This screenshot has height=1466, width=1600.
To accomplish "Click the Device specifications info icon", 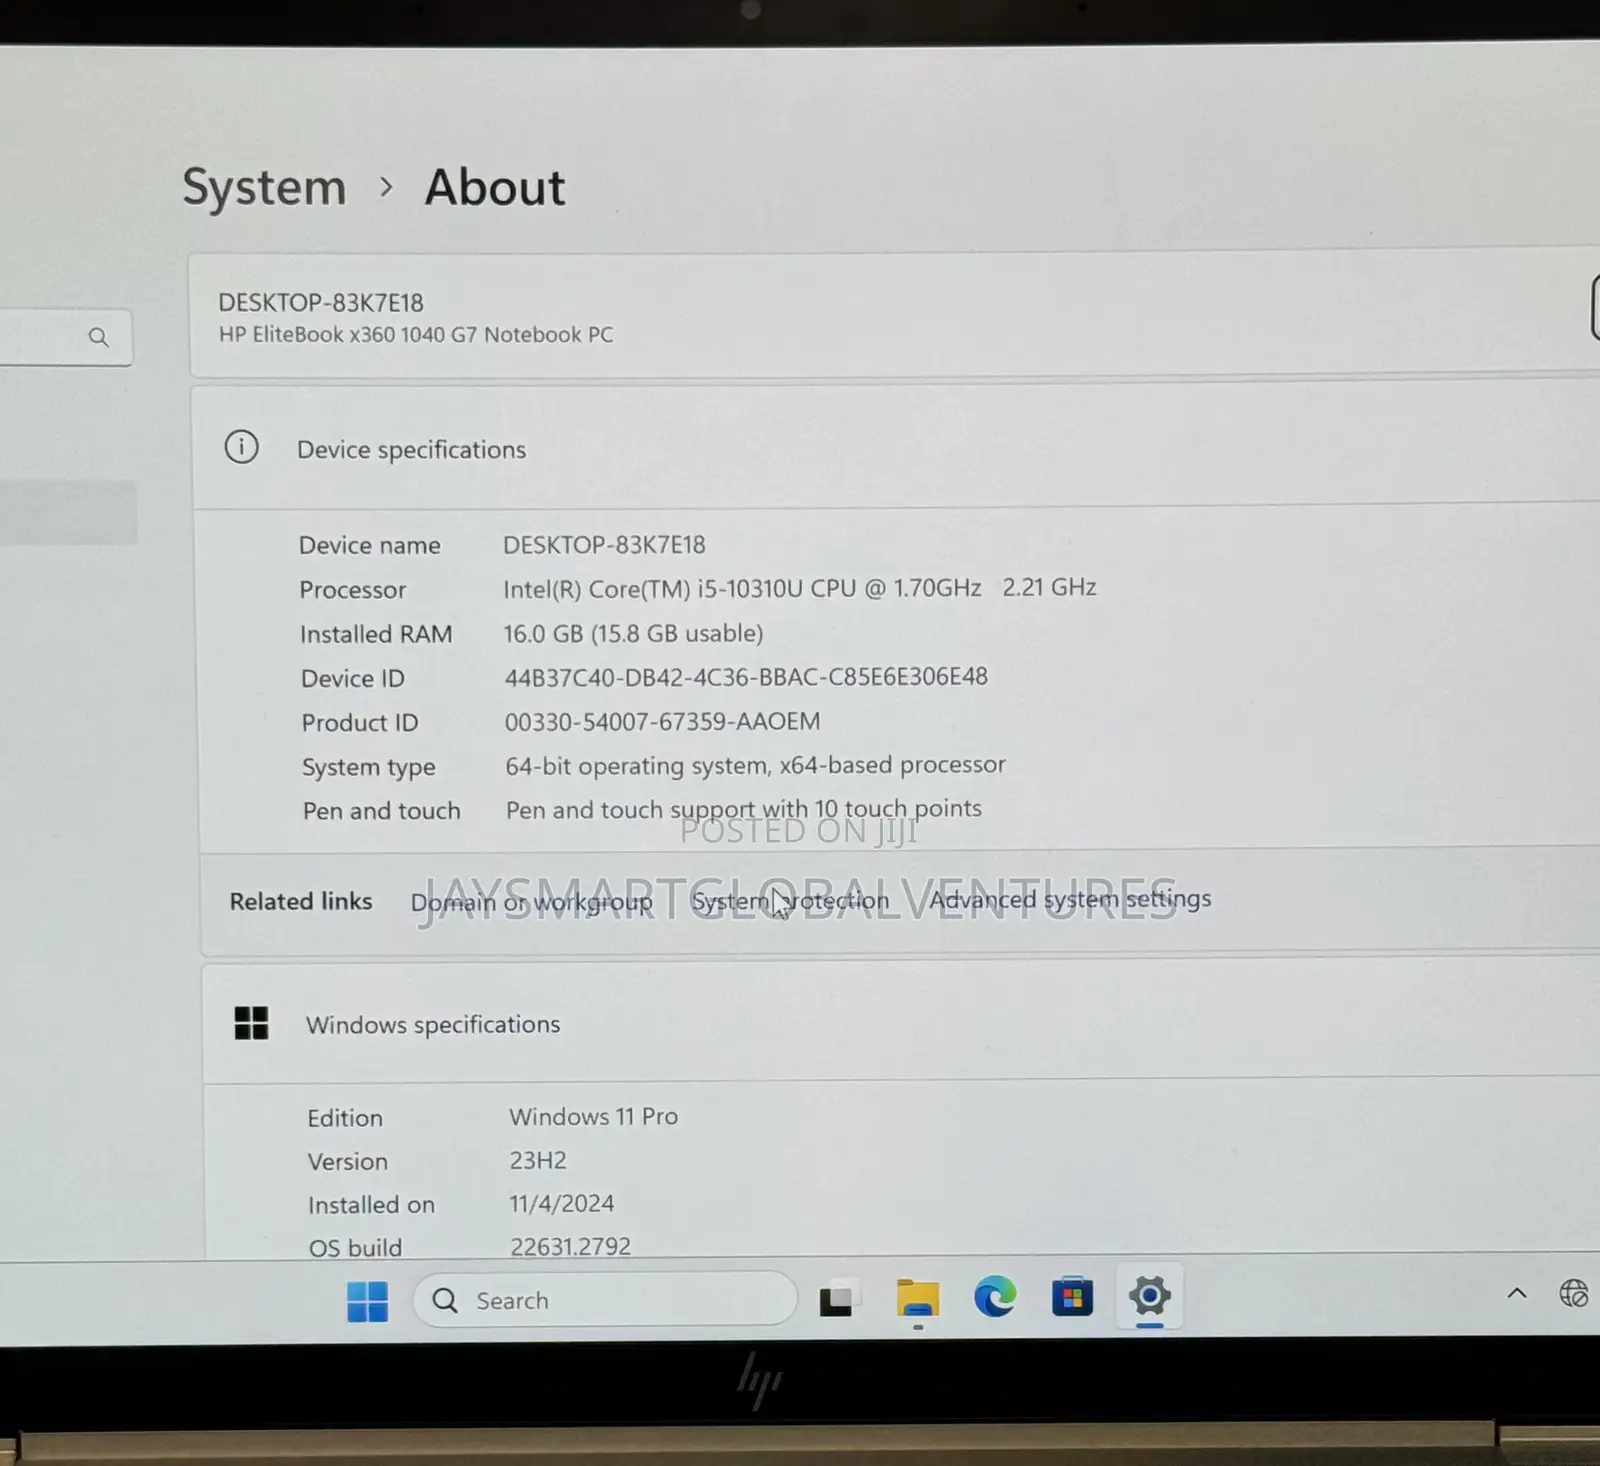I will [x=241, y=447].
